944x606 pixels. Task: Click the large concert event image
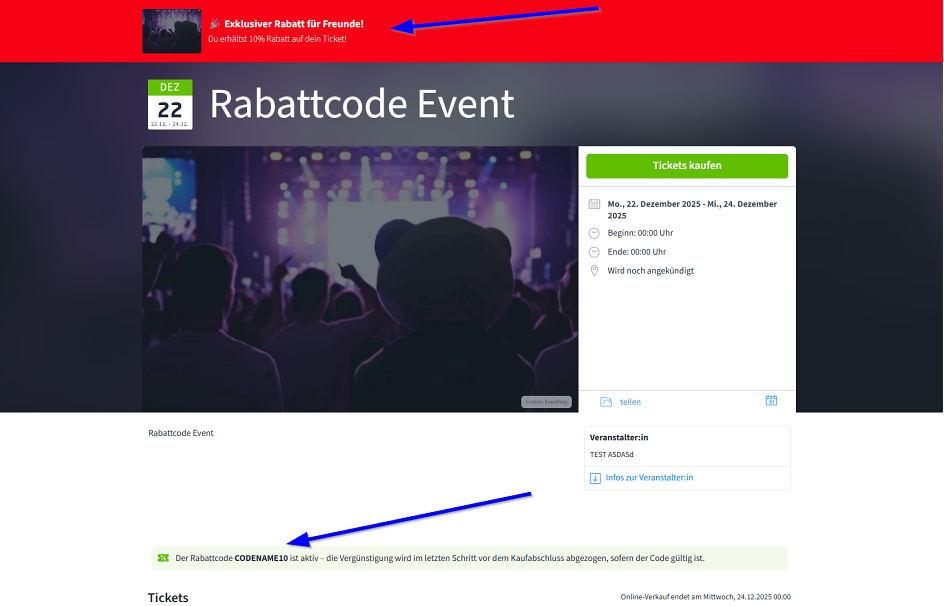pos(360,279)
